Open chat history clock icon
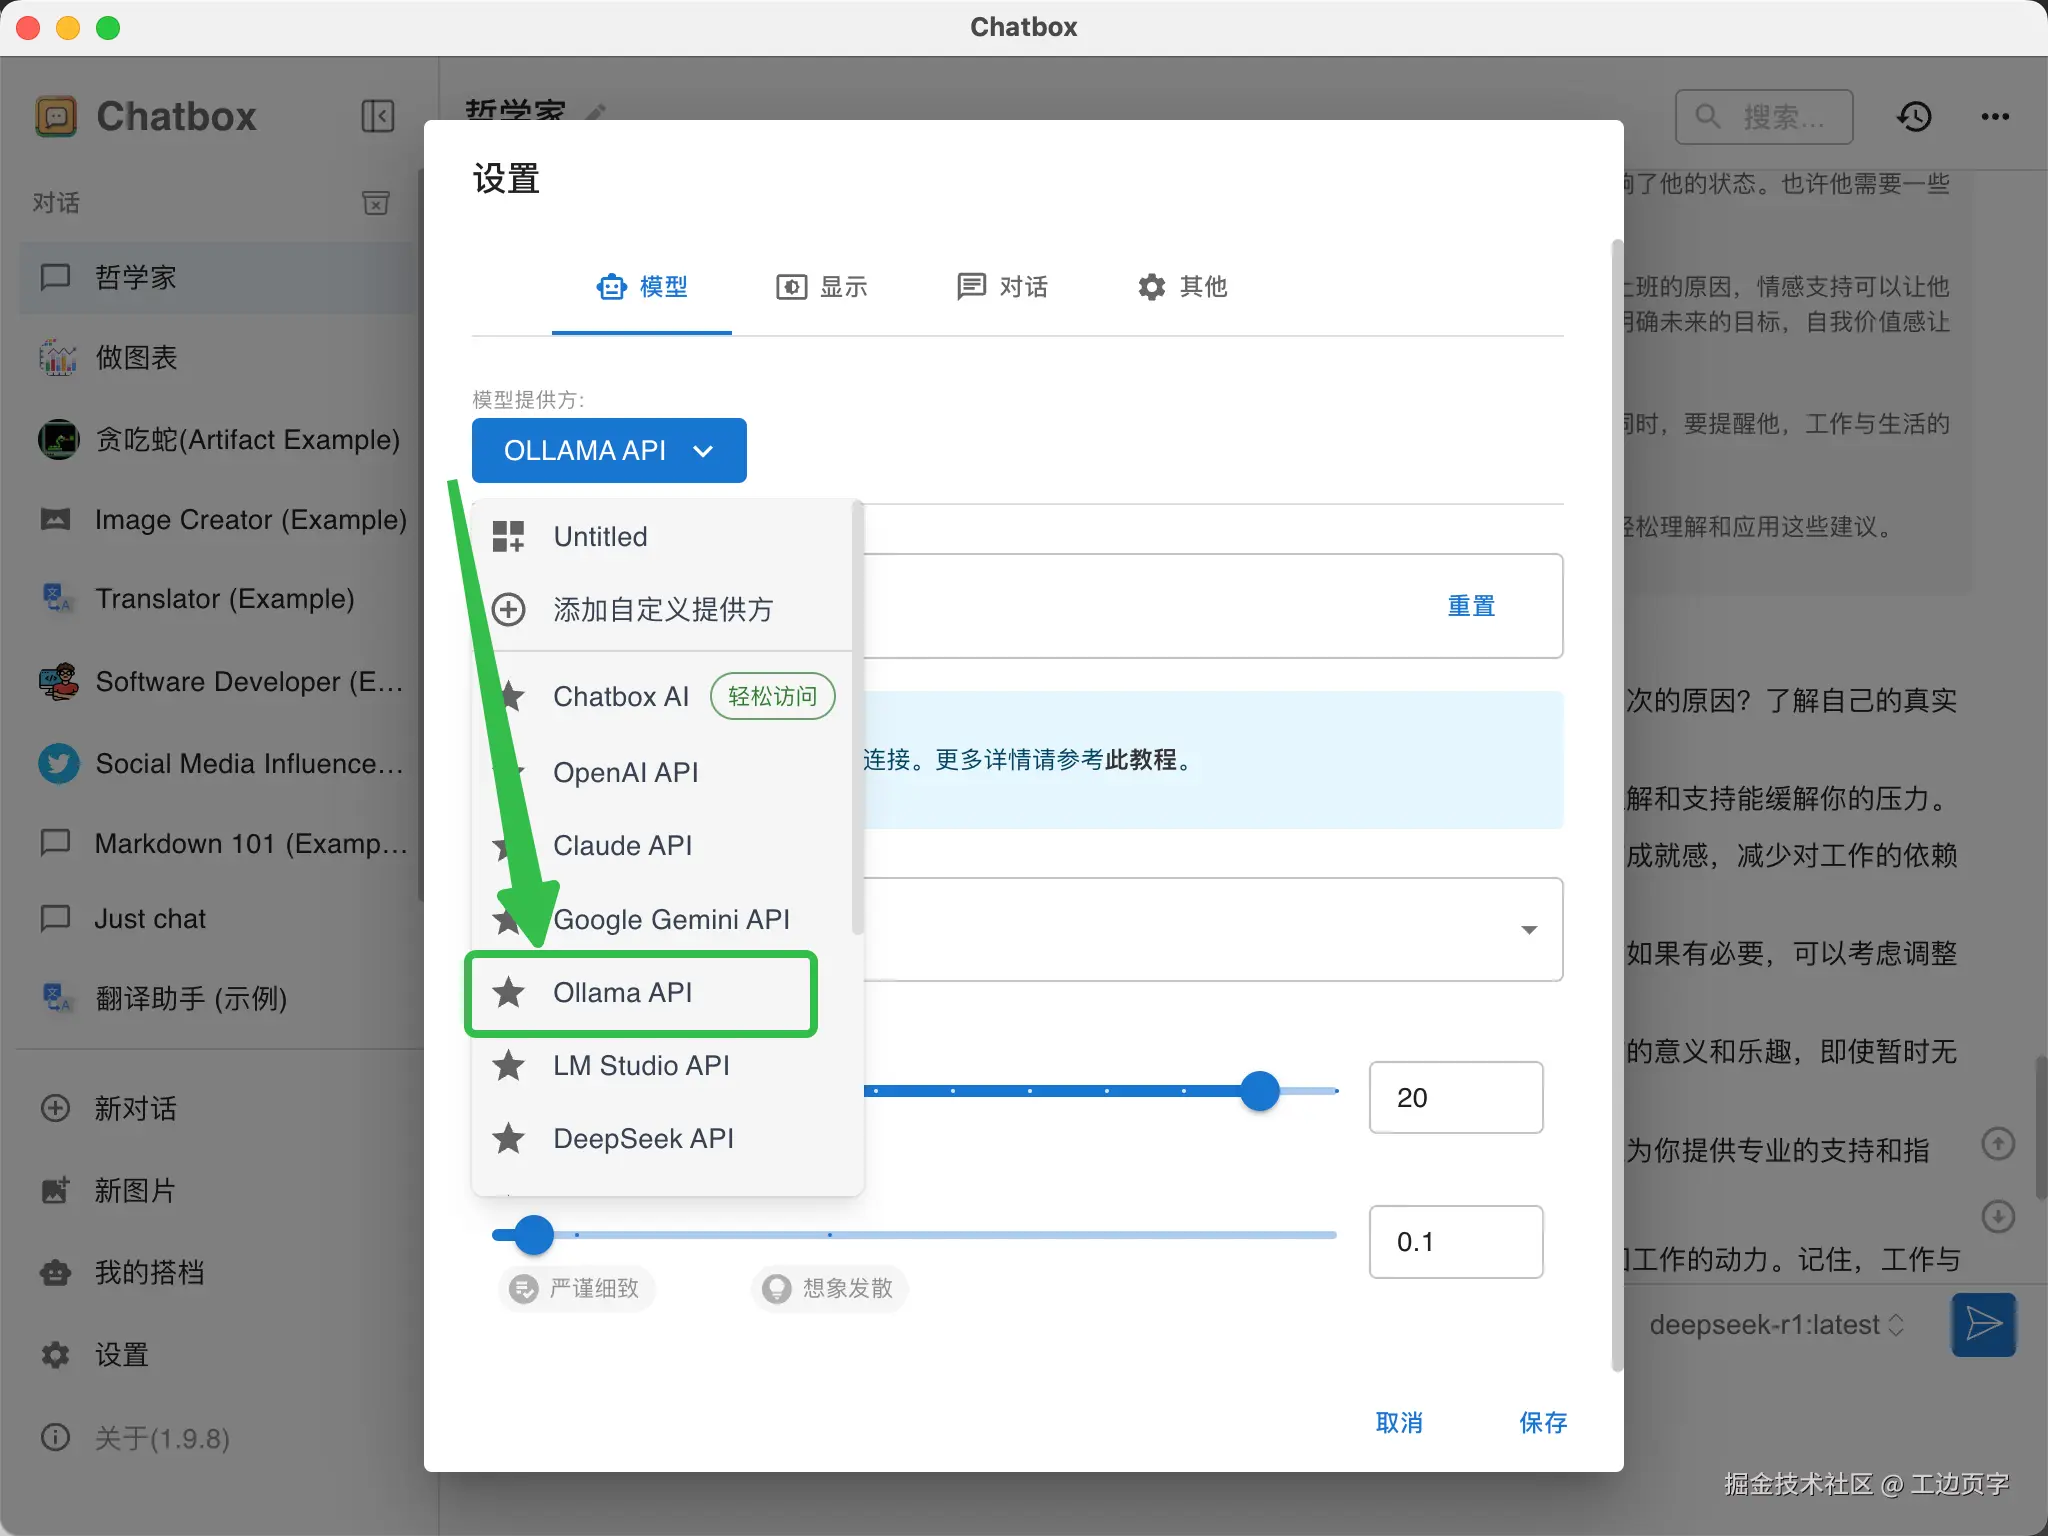 tap(1914, 117)
